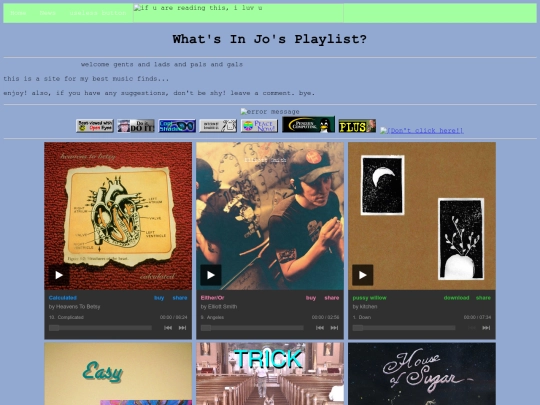This screenshot has width=540, height=405.
Task: Click the 'by Elliott Smith' artist text
Action: 219,307
